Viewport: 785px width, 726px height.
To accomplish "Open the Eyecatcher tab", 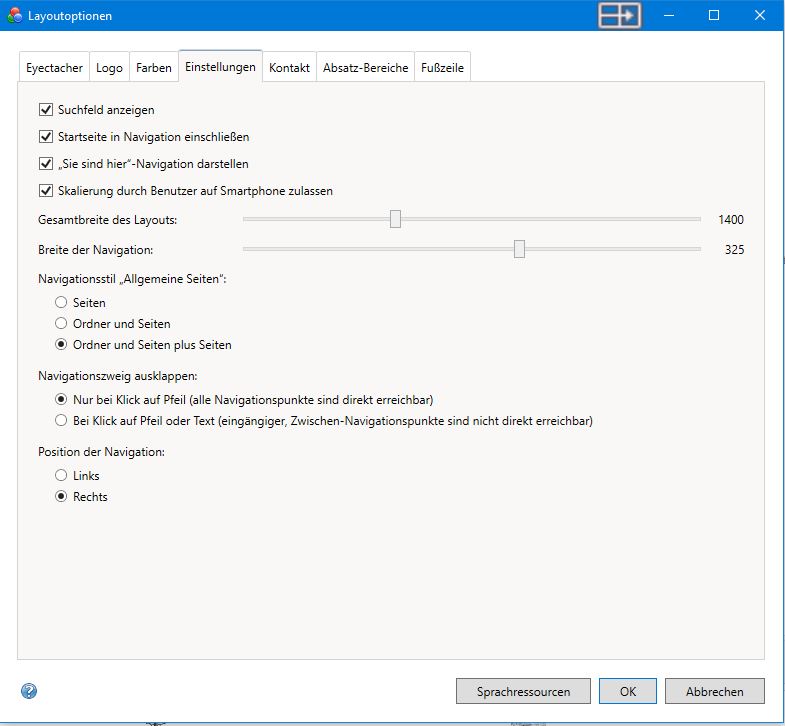I will (54, 68).
